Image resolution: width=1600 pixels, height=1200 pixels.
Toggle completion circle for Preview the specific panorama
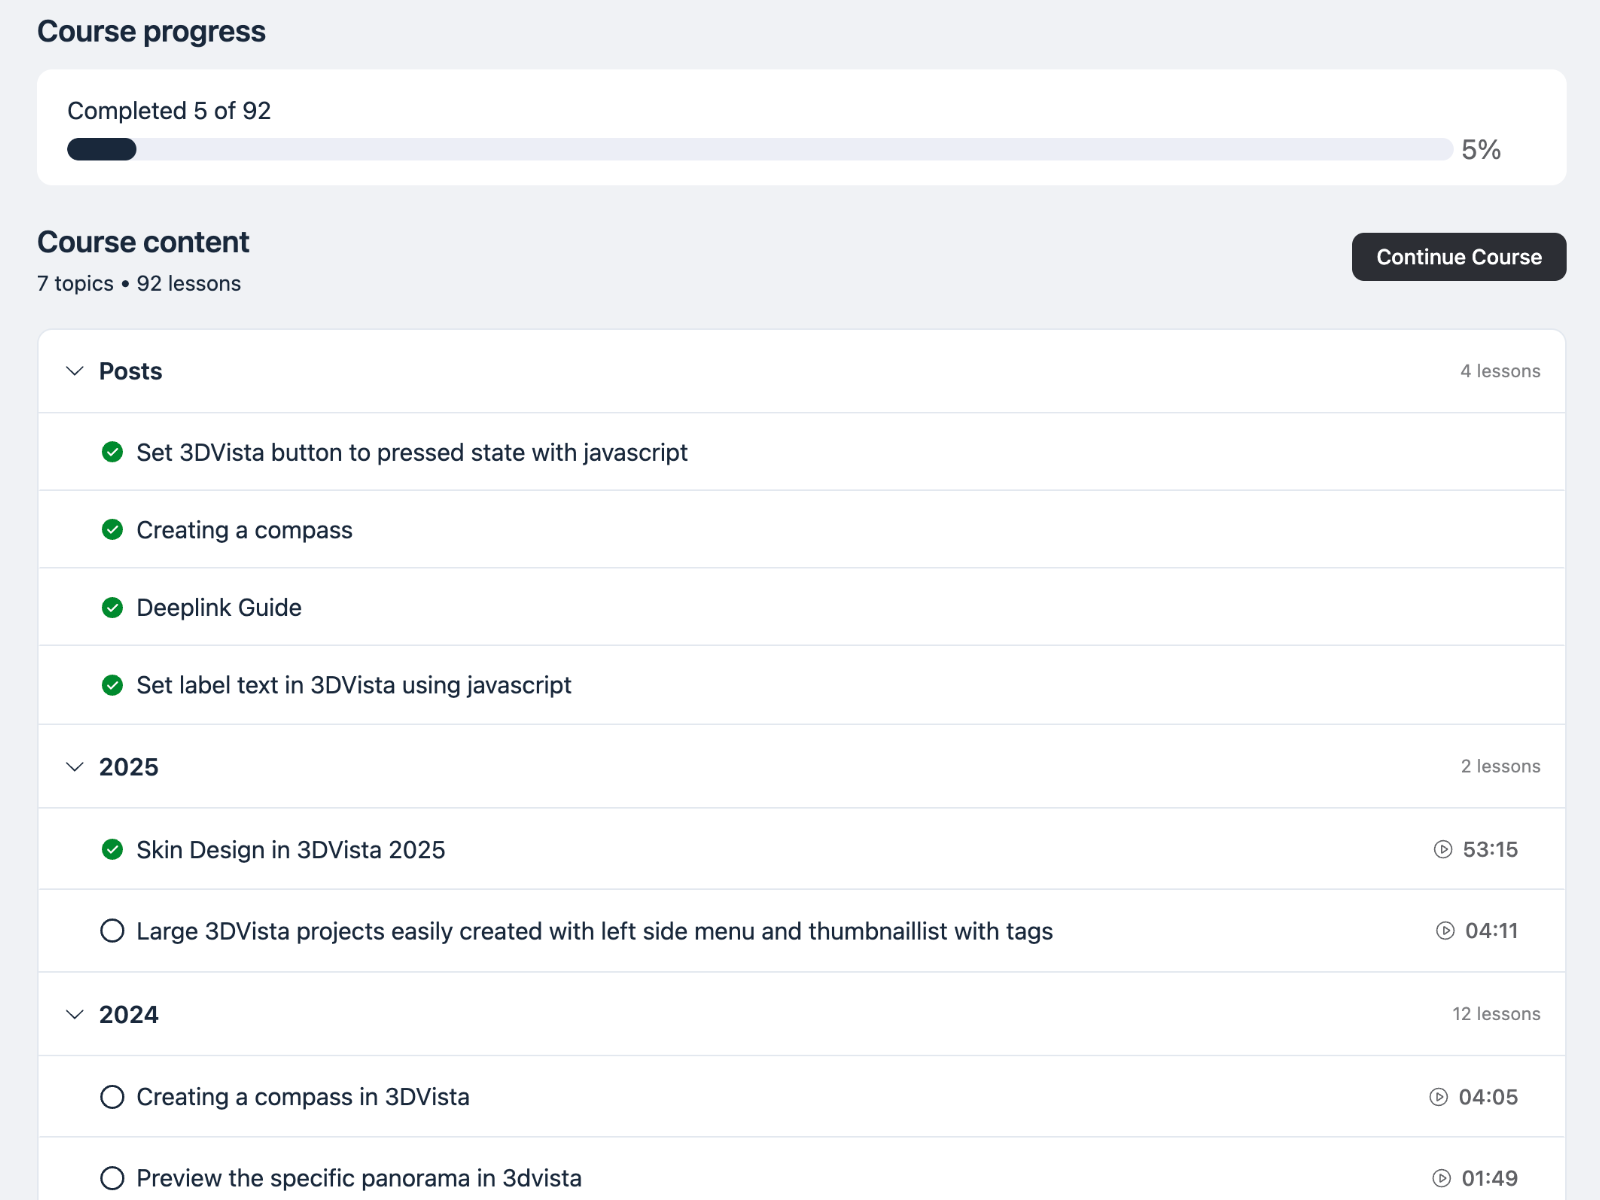point(113,1178)
